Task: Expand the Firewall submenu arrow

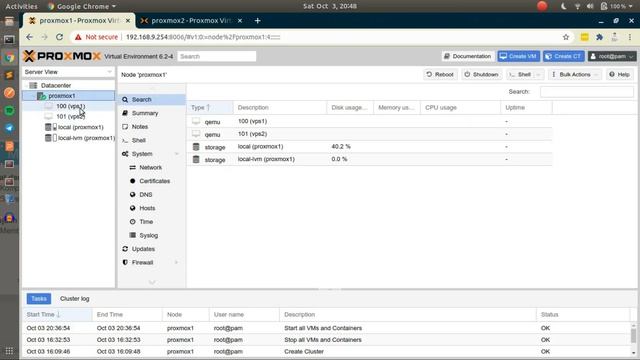Action: (177, 262)
